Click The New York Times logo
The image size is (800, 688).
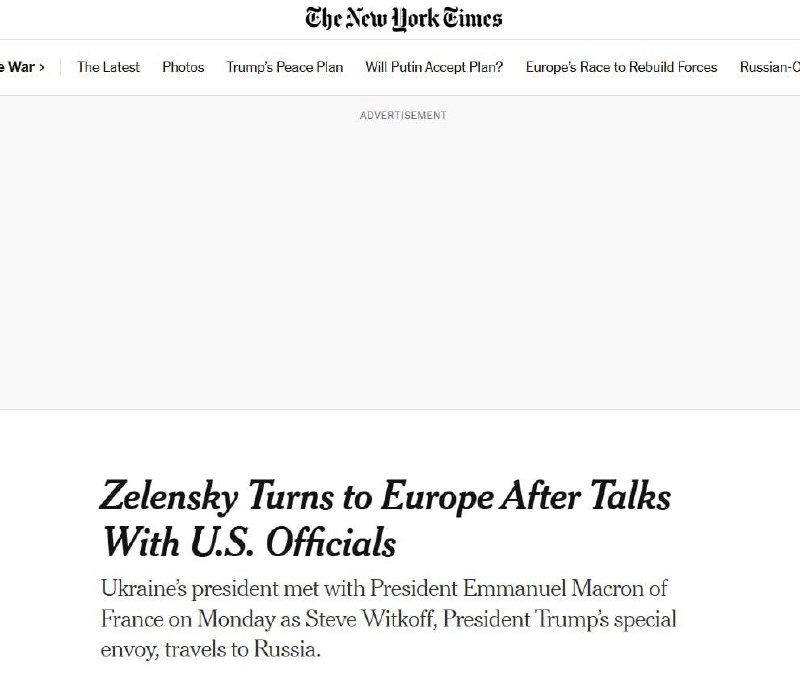404,18
